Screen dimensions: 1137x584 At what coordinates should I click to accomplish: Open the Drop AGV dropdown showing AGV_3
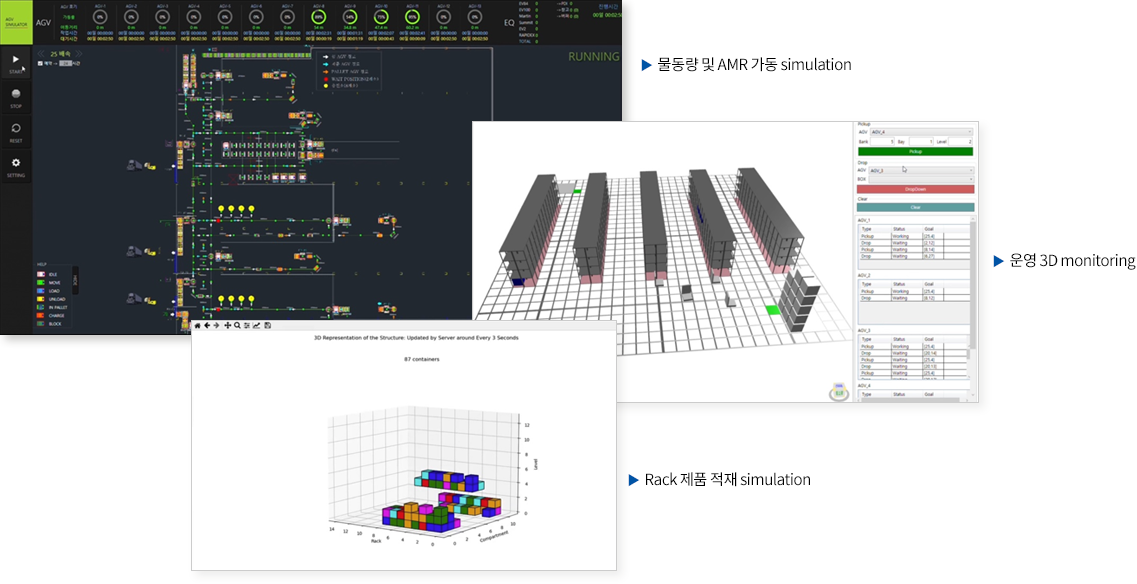tap(921, 170)
